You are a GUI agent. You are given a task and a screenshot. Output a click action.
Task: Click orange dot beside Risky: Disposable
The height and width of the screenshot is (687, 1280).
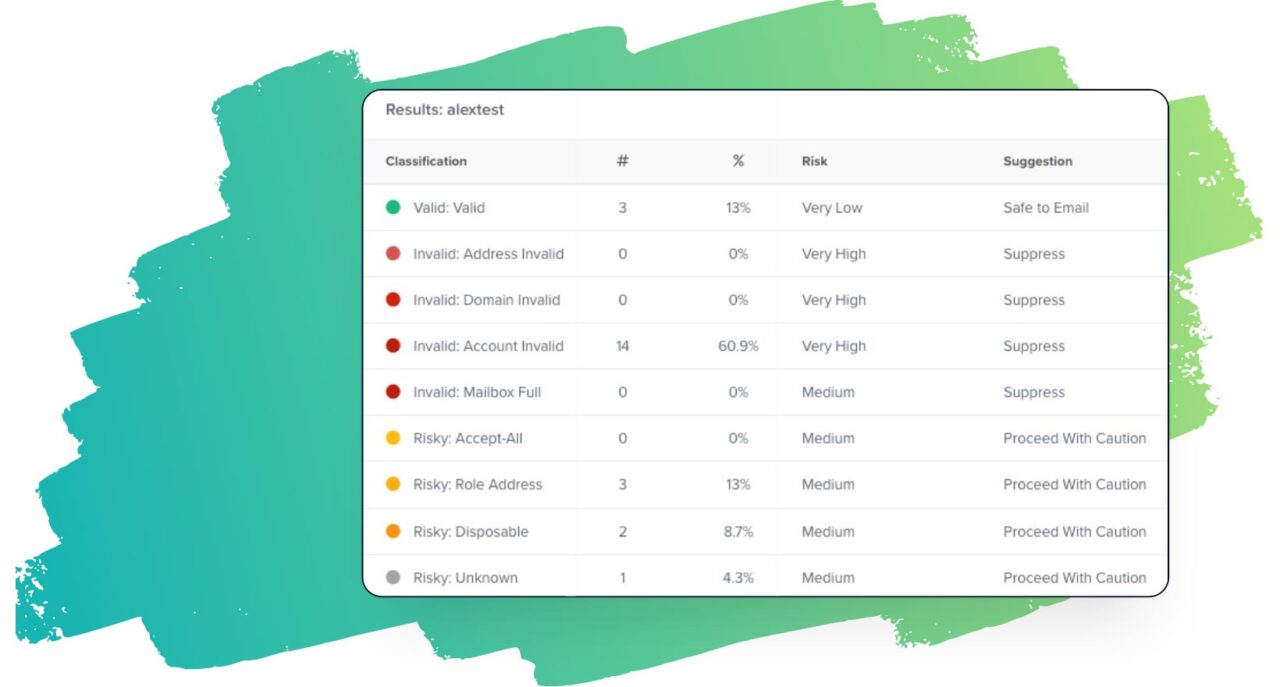(x=393, y=531)
